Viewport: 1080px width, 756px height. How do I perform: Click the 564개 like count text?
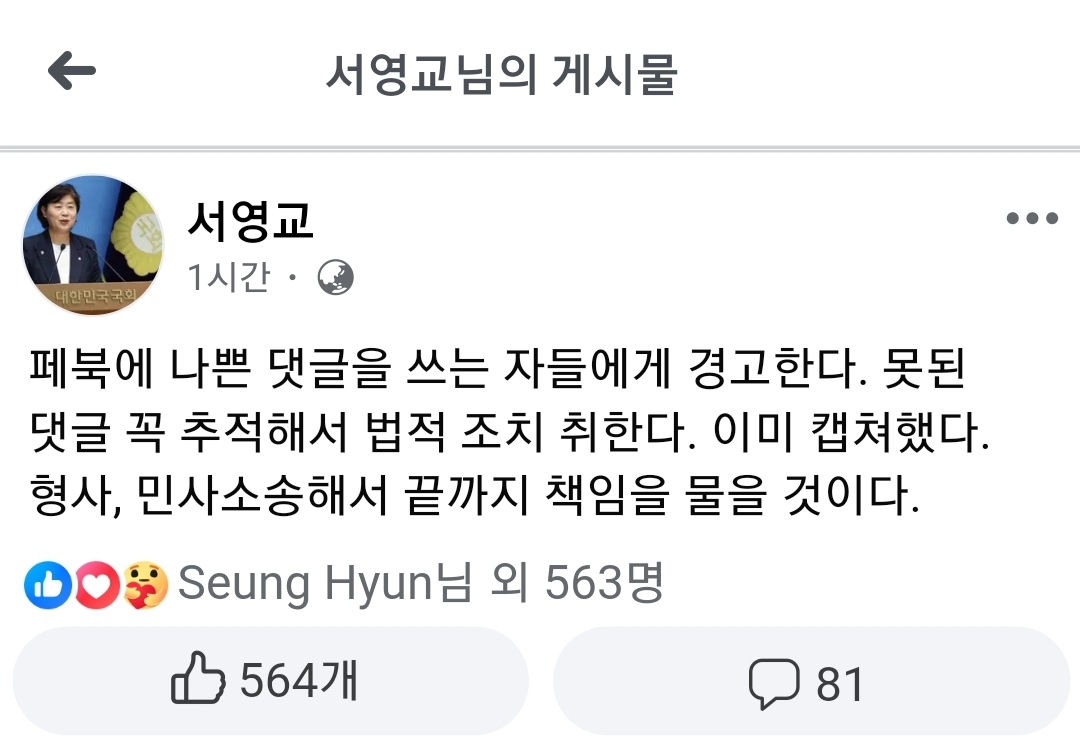pos(299,680)
